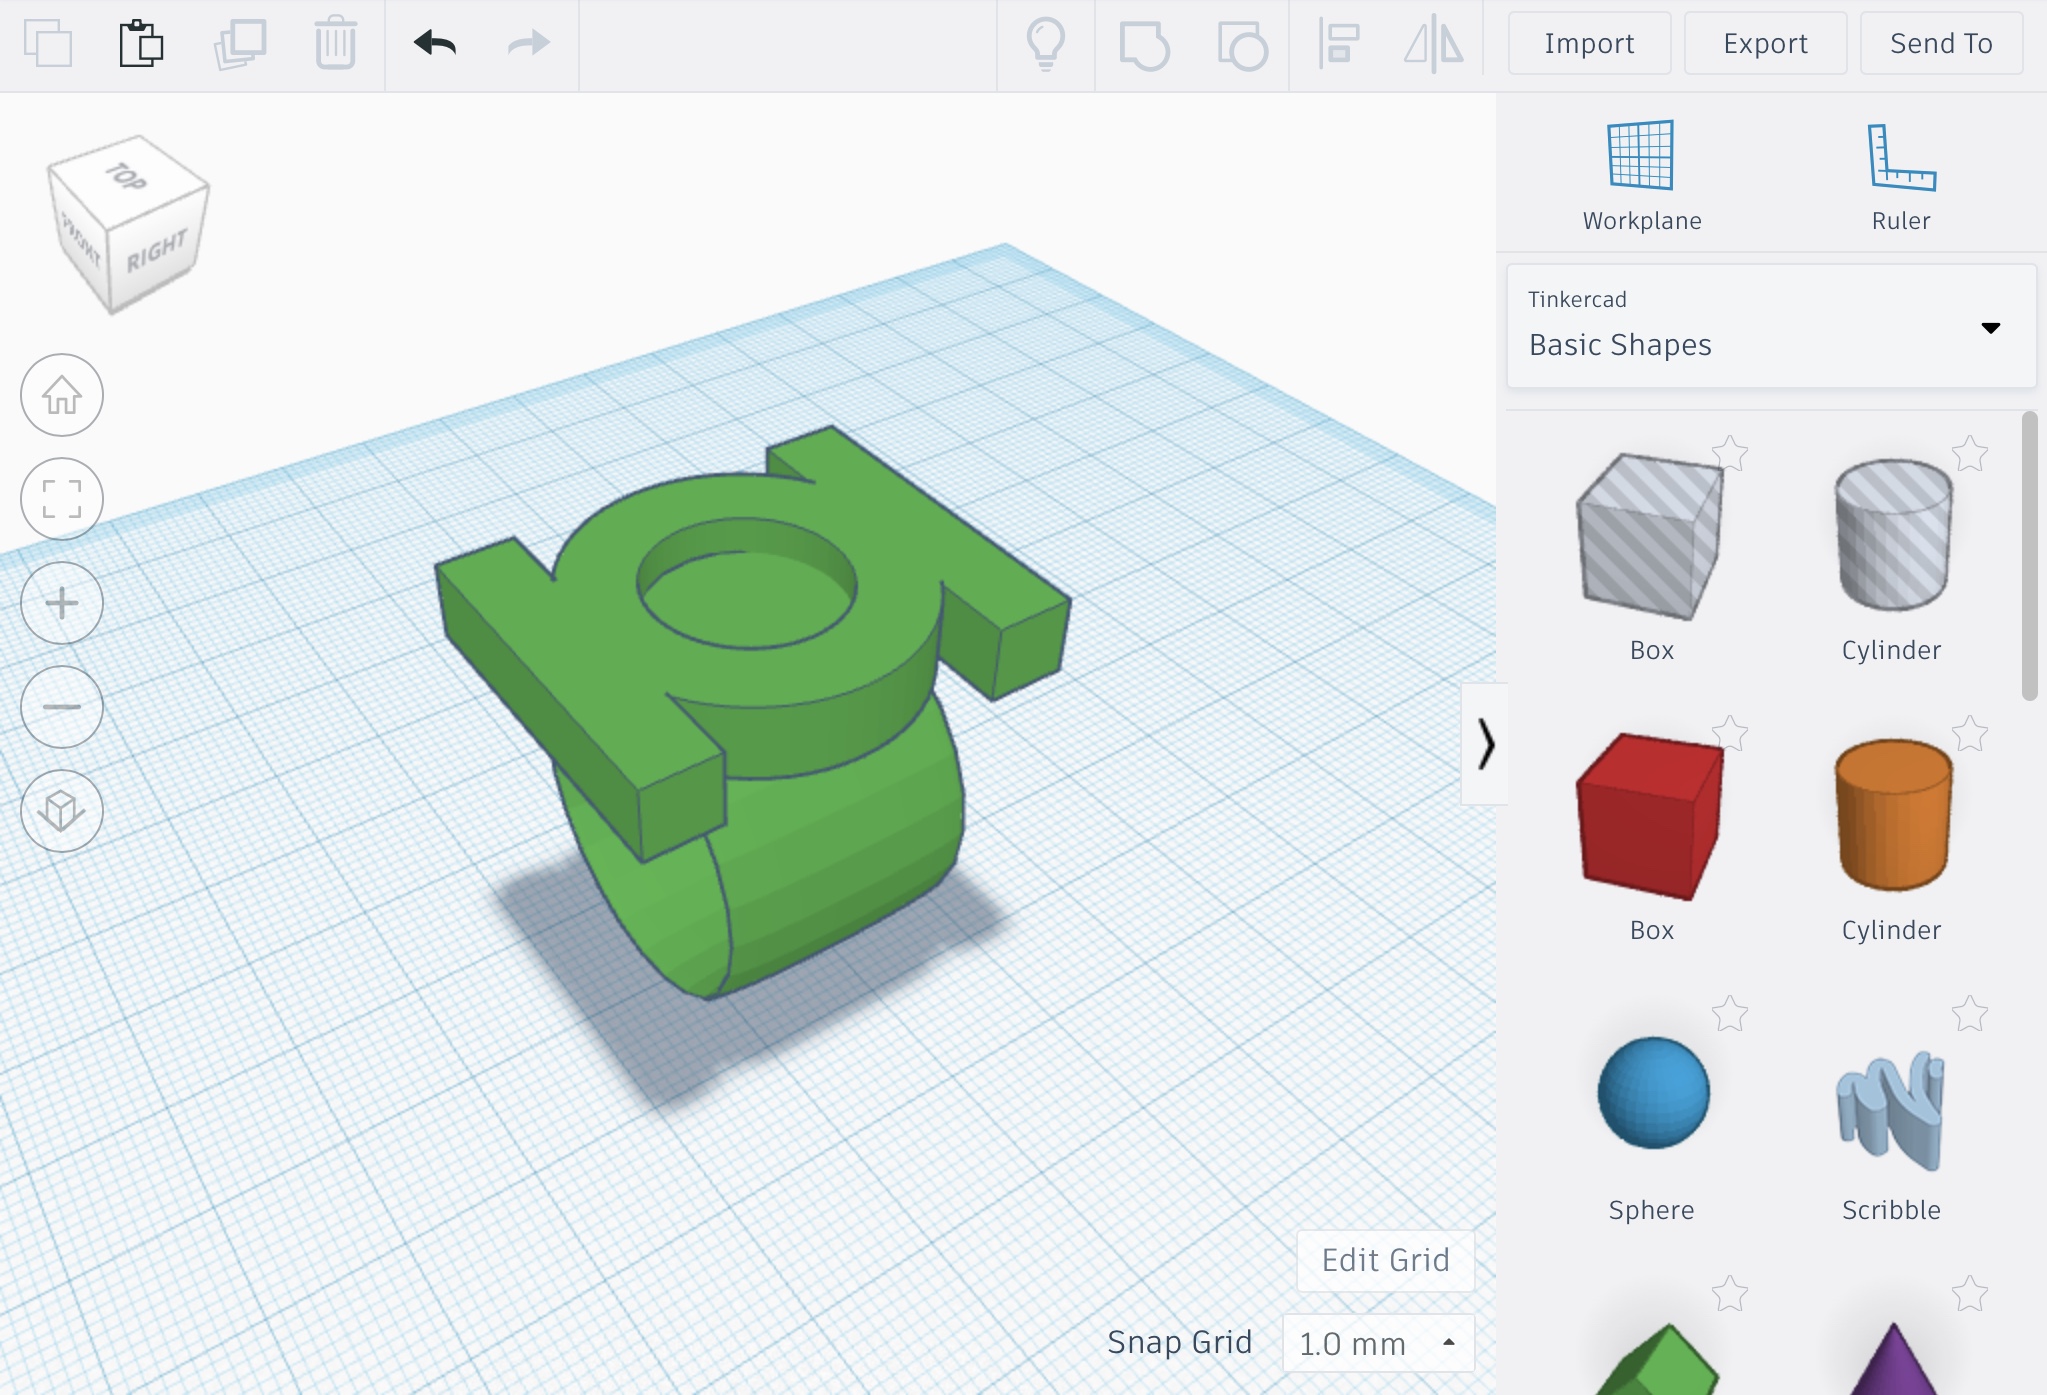Click the Duplicate and repeat icon
Viewport: 2047px width, 1395px height.
(240, 44)
